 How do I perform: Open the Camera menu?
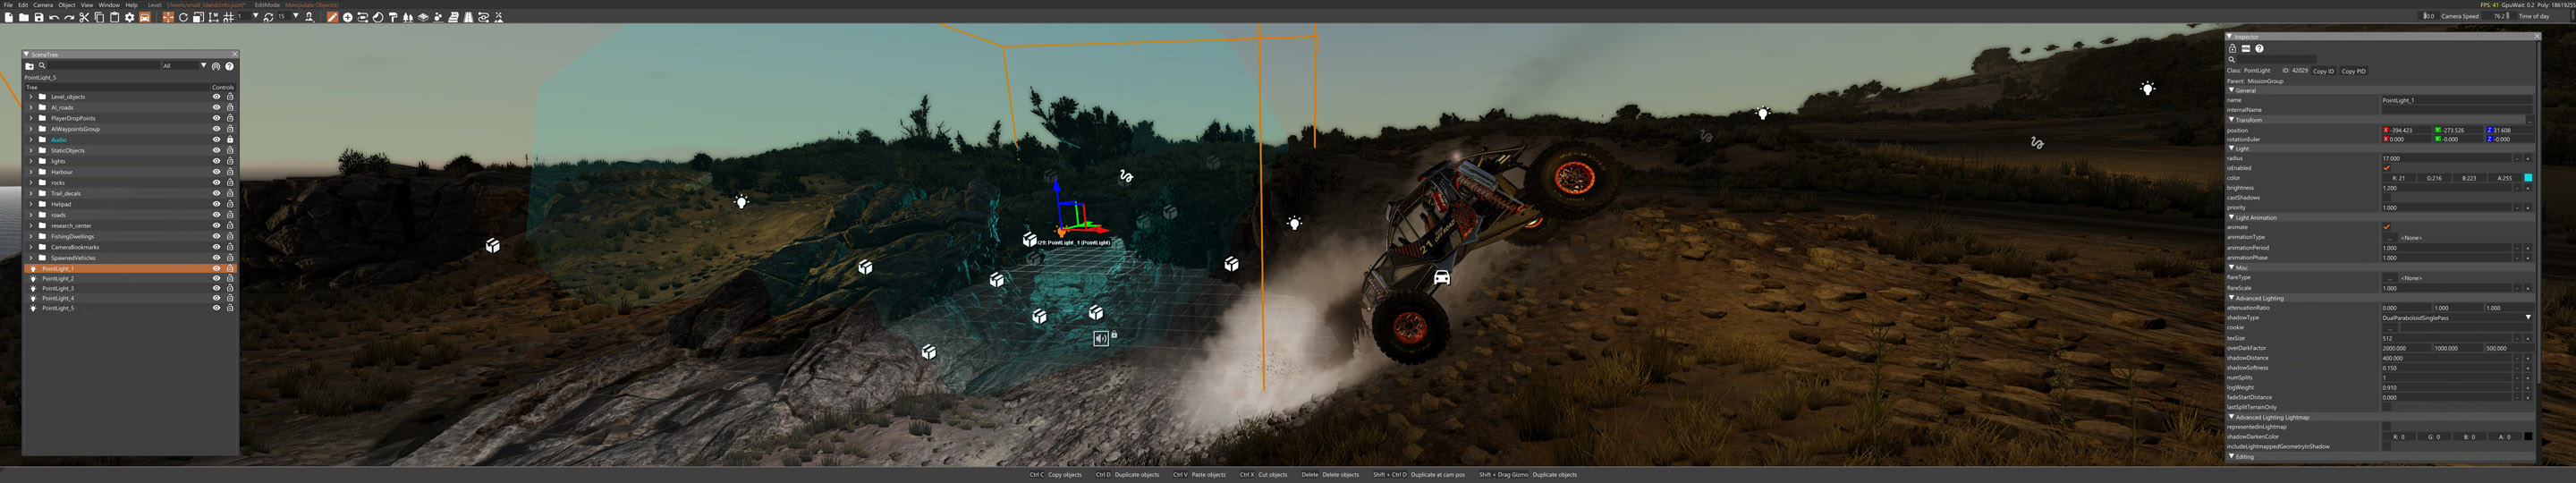(x=43, y=5)
